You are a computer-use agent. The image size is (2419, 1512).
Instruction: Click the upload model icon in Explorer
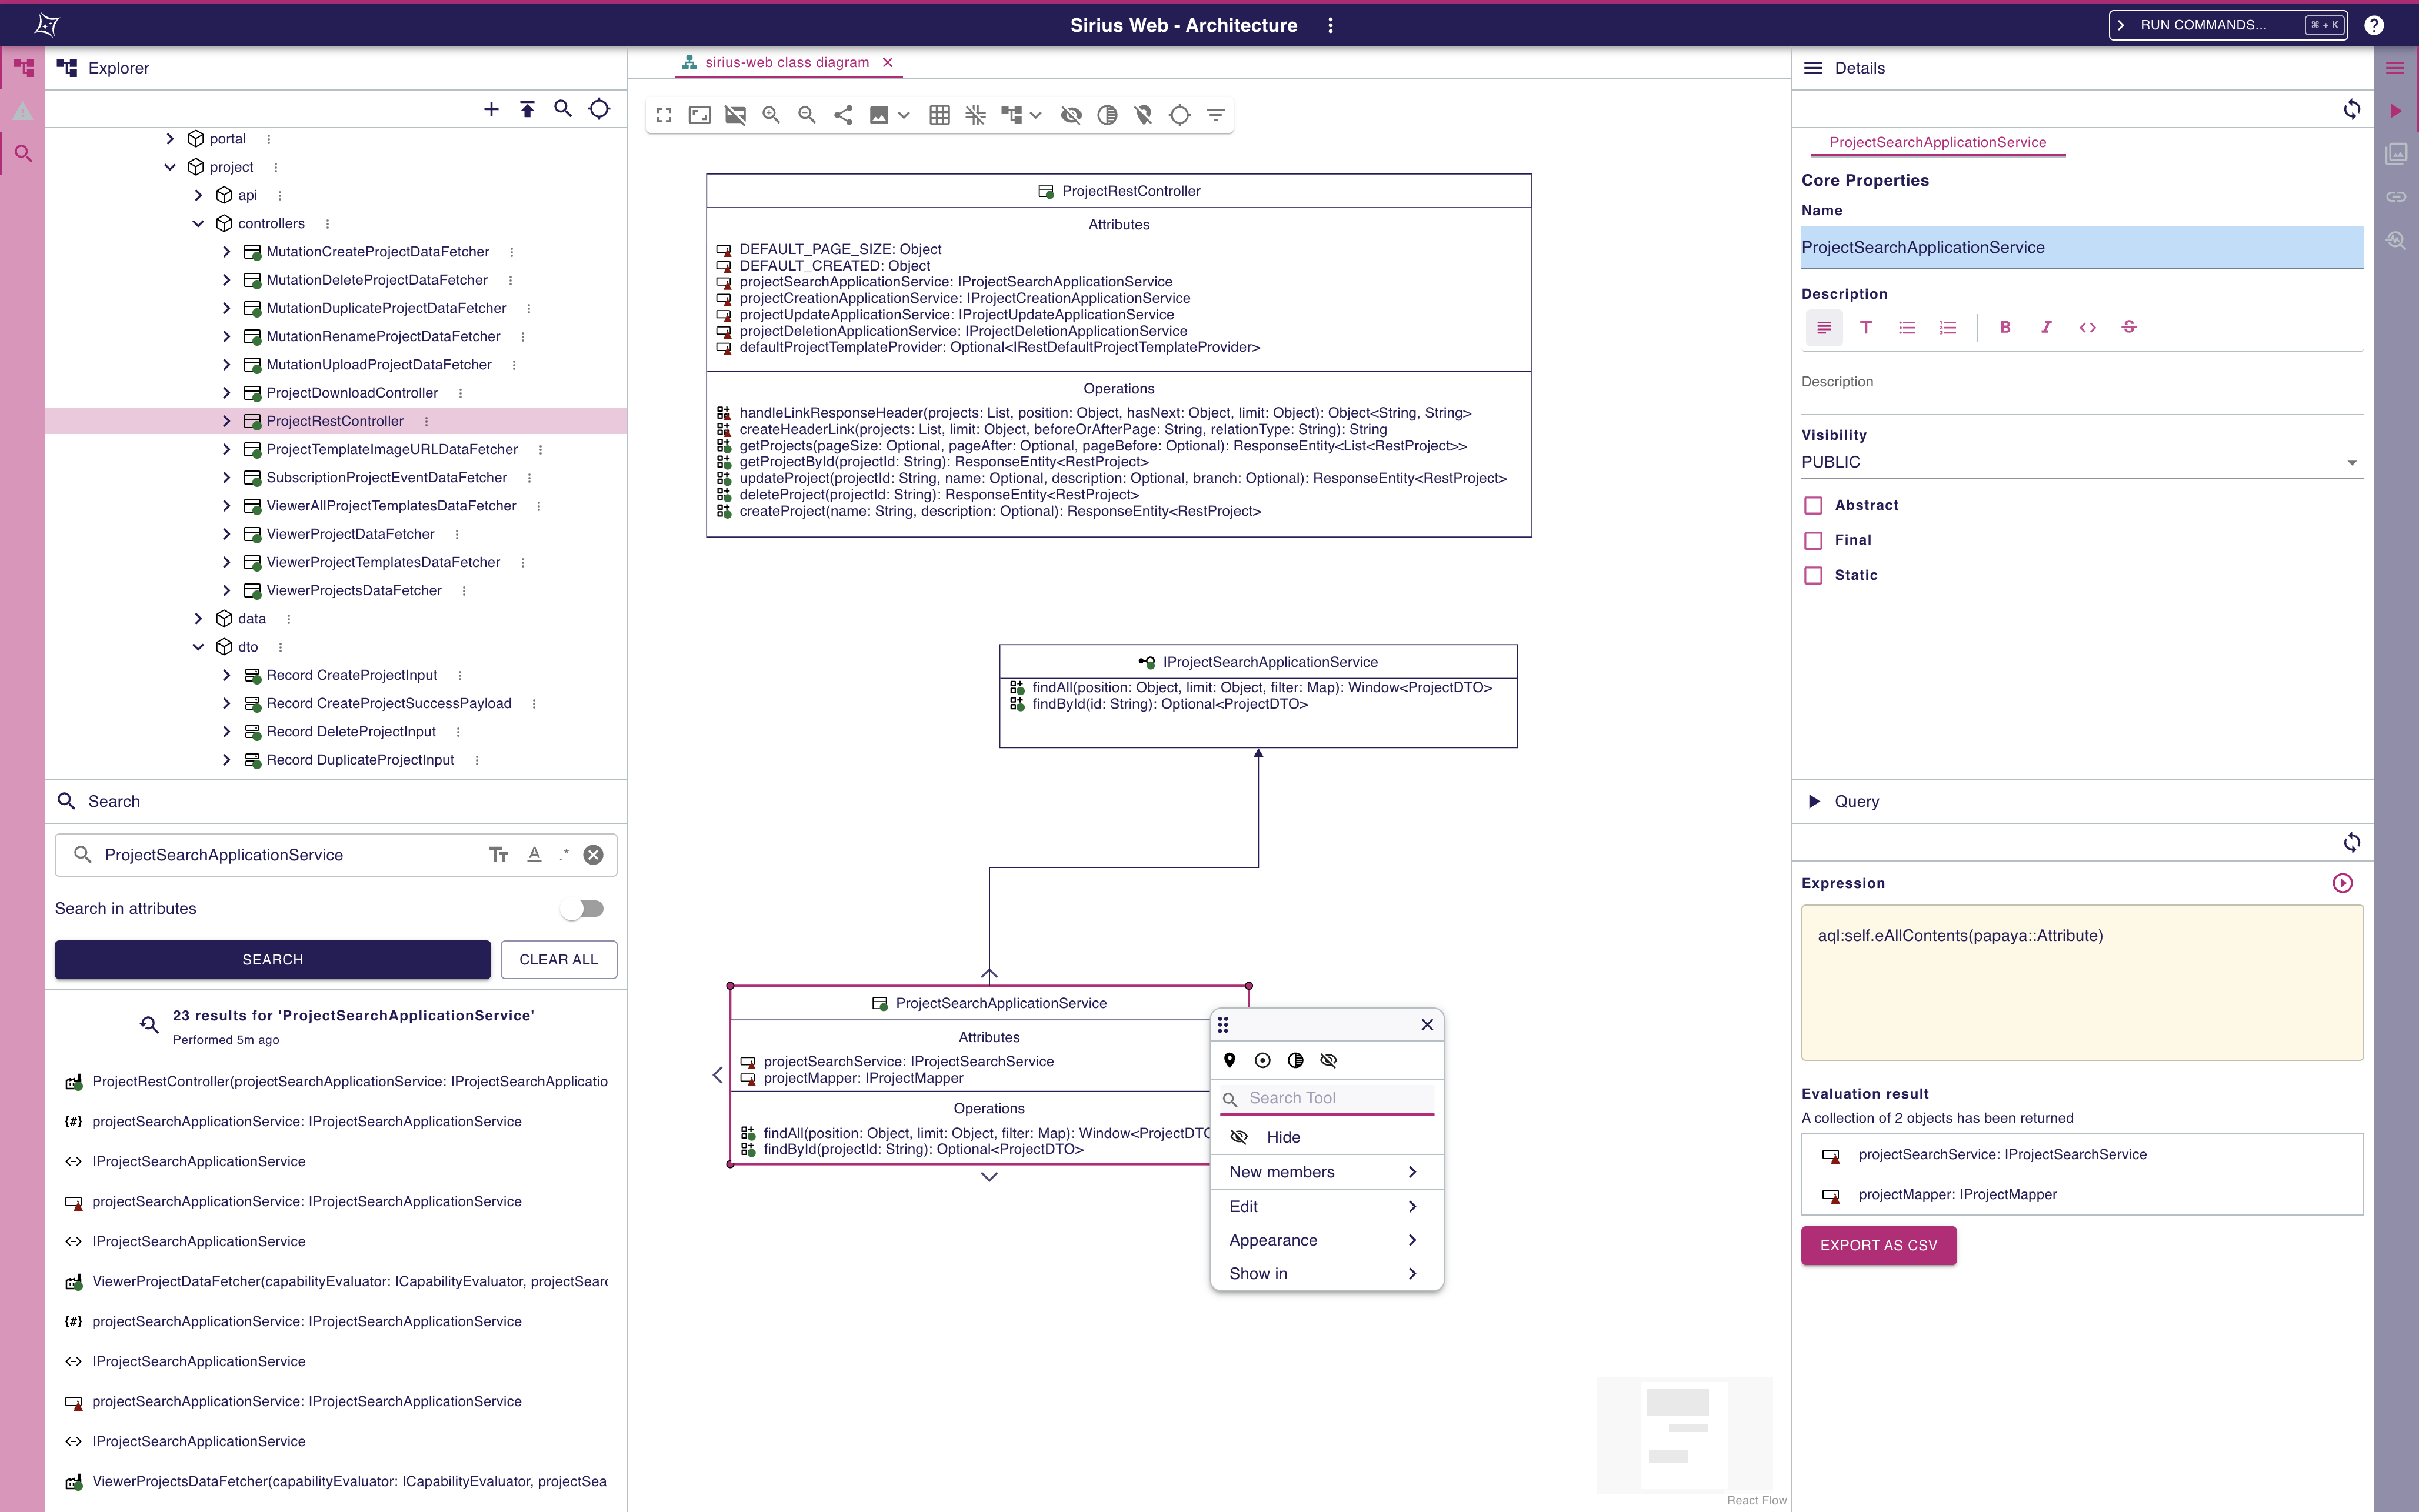point(527,109)
